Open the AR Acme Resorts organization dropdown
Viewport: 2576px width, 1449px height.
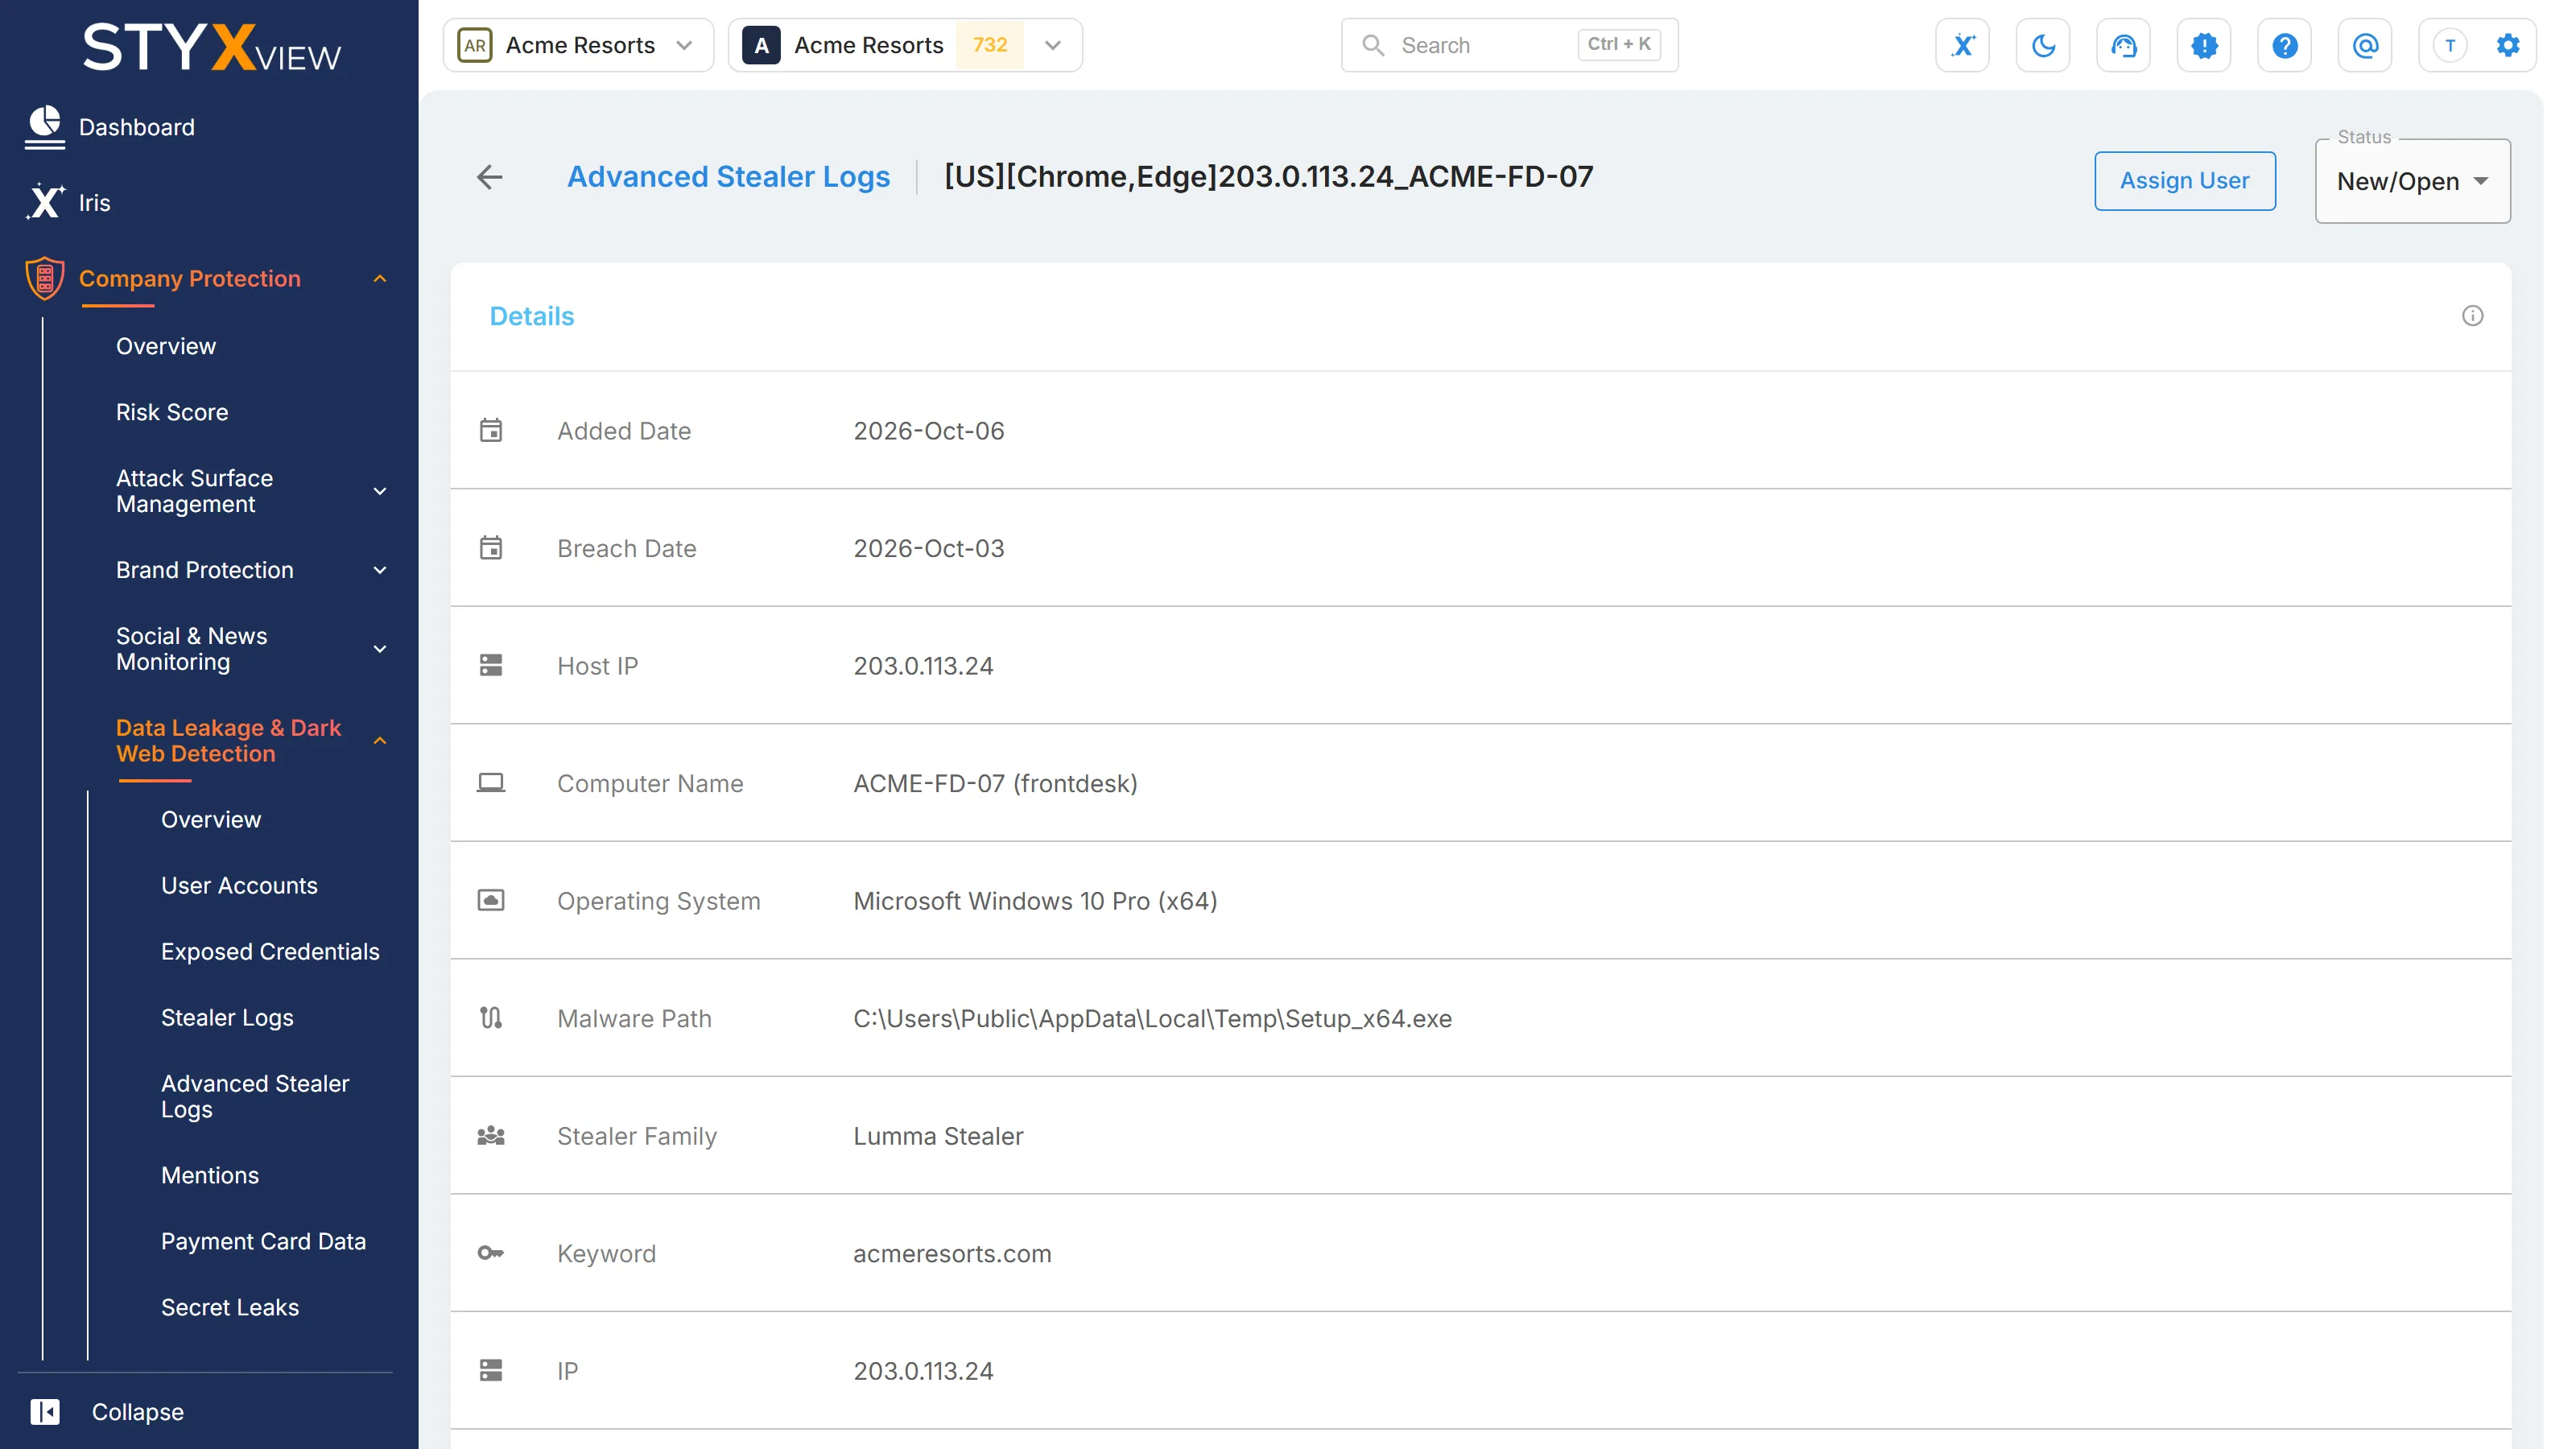(578, 45)
